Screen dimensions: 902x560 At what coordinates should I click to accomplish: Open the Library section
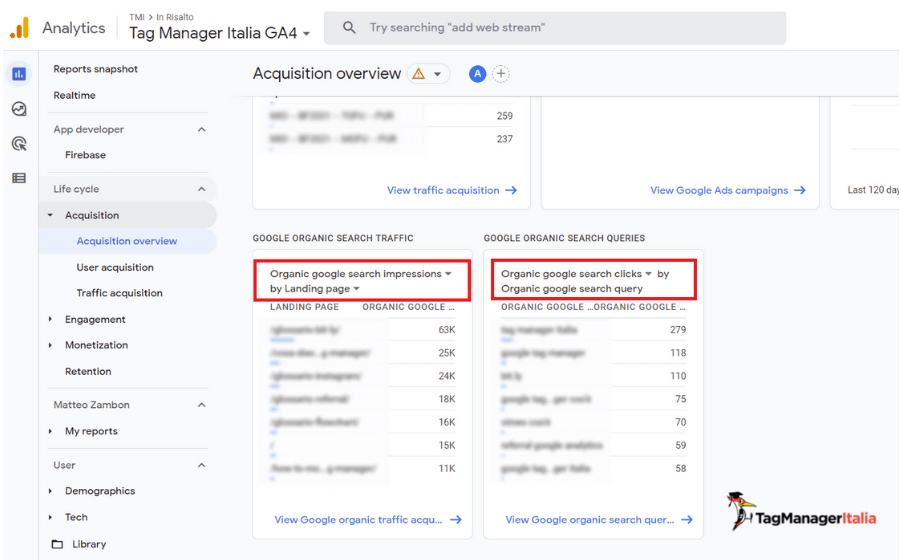pos(89,544)
